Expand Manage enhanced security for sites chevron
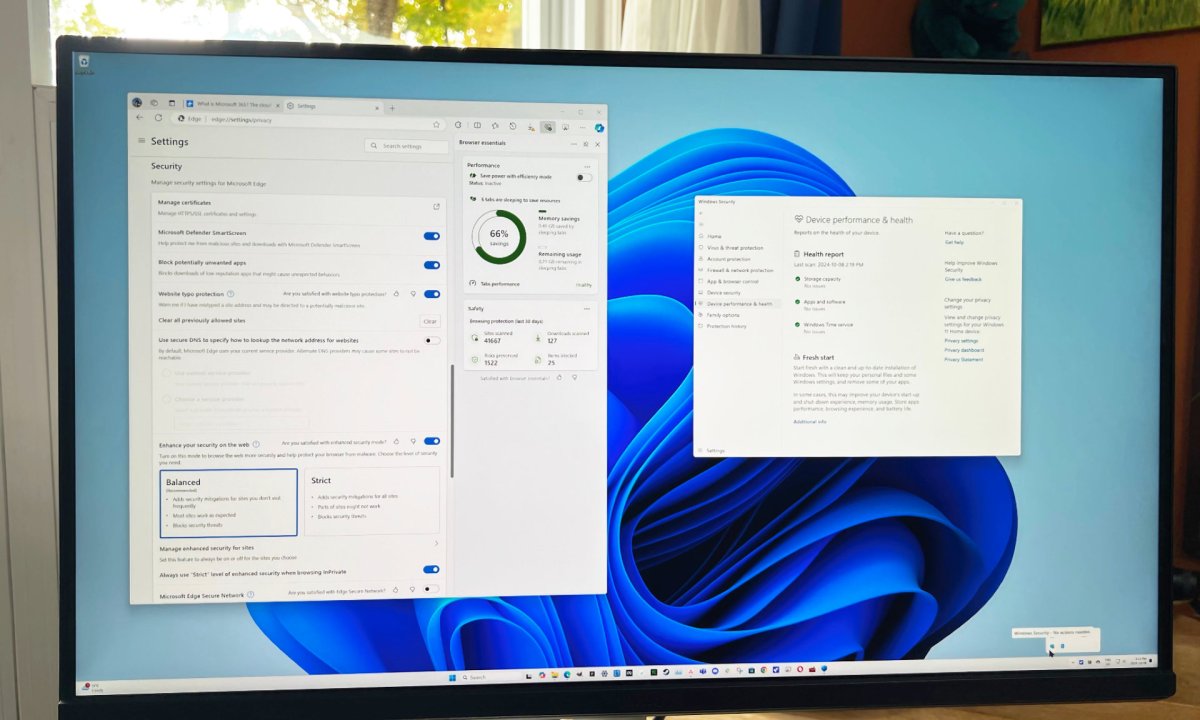 point(436,544)
